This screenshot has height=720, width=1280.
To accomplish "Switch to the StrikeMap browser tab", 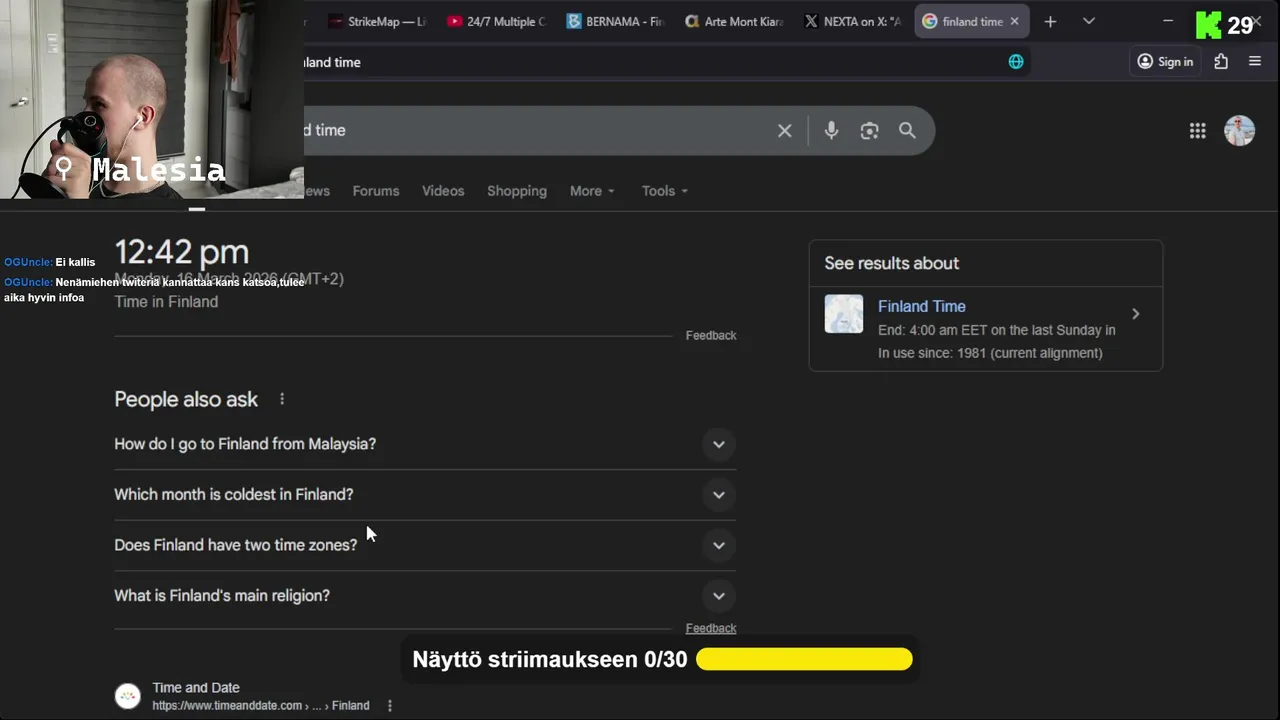I will point(376,21).
